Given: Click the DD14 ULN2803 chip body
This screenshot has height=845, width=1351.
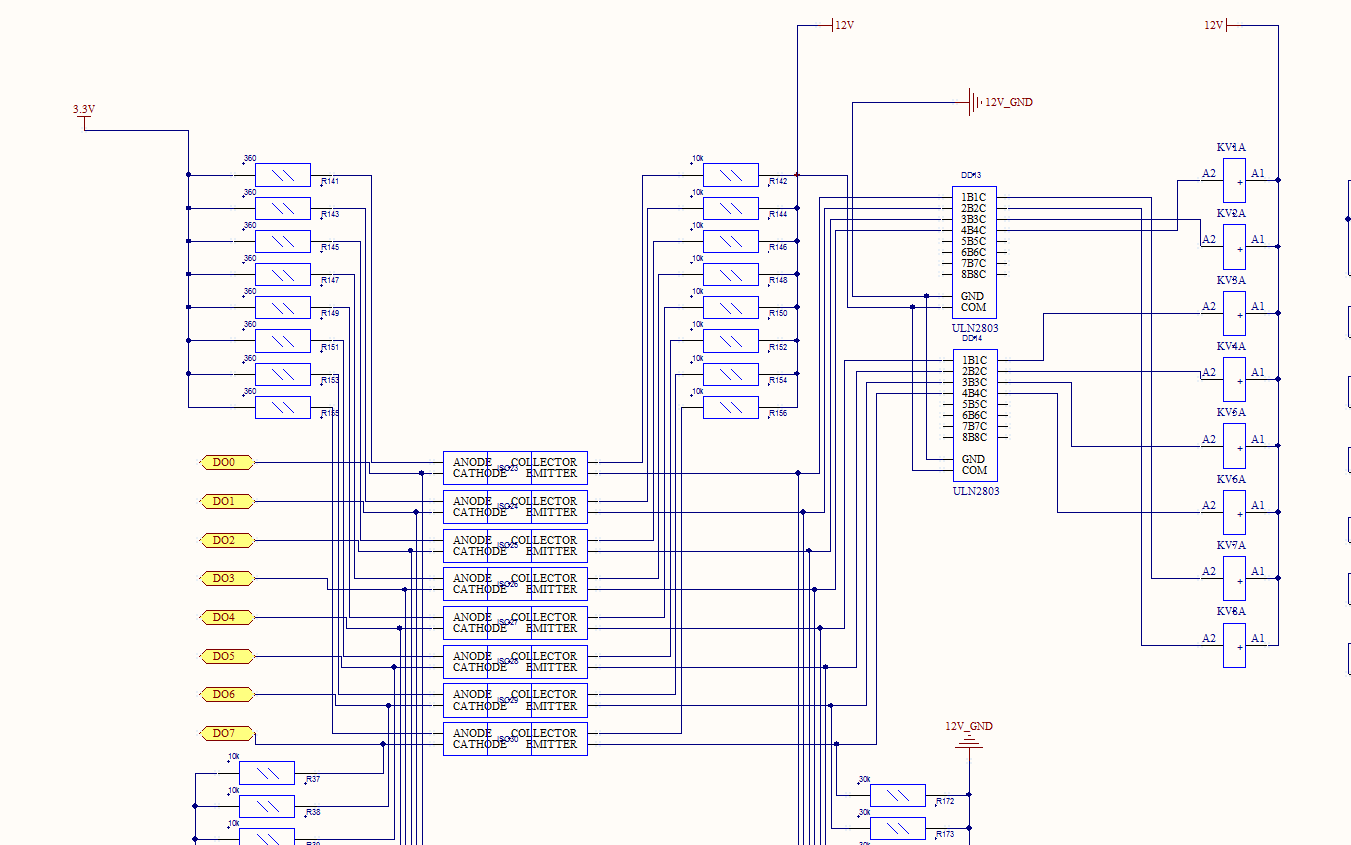Looking at the screenshot, I should point(974,416).
